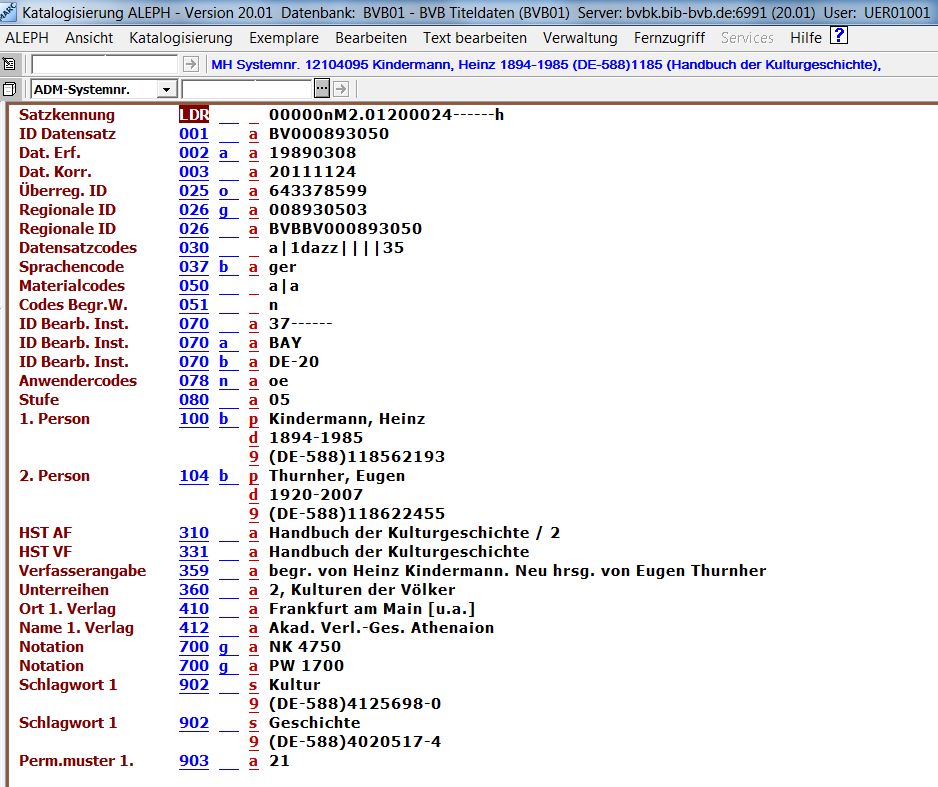Image resolution: width=938 pixels, height=787 pixels.
Task: Click field tag 331 for HST VF
Action: (194, 552)
